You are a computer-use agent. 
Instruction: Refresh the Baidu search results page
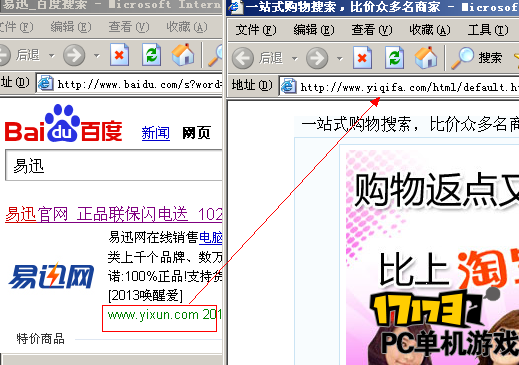tap(151, 55)
